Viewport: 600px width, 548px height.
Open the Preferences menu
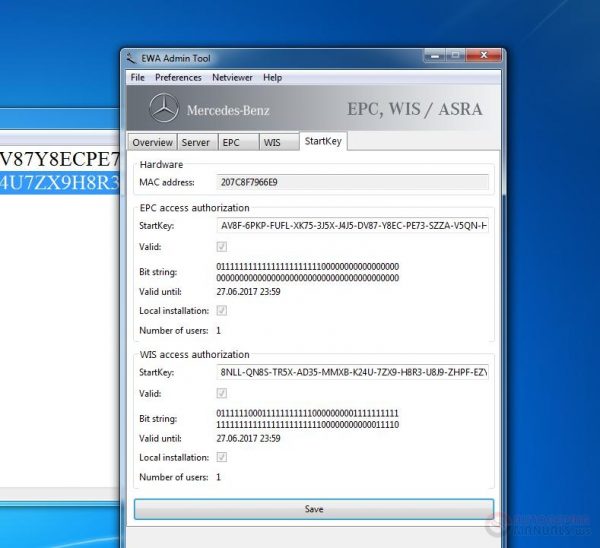[178, 78]
